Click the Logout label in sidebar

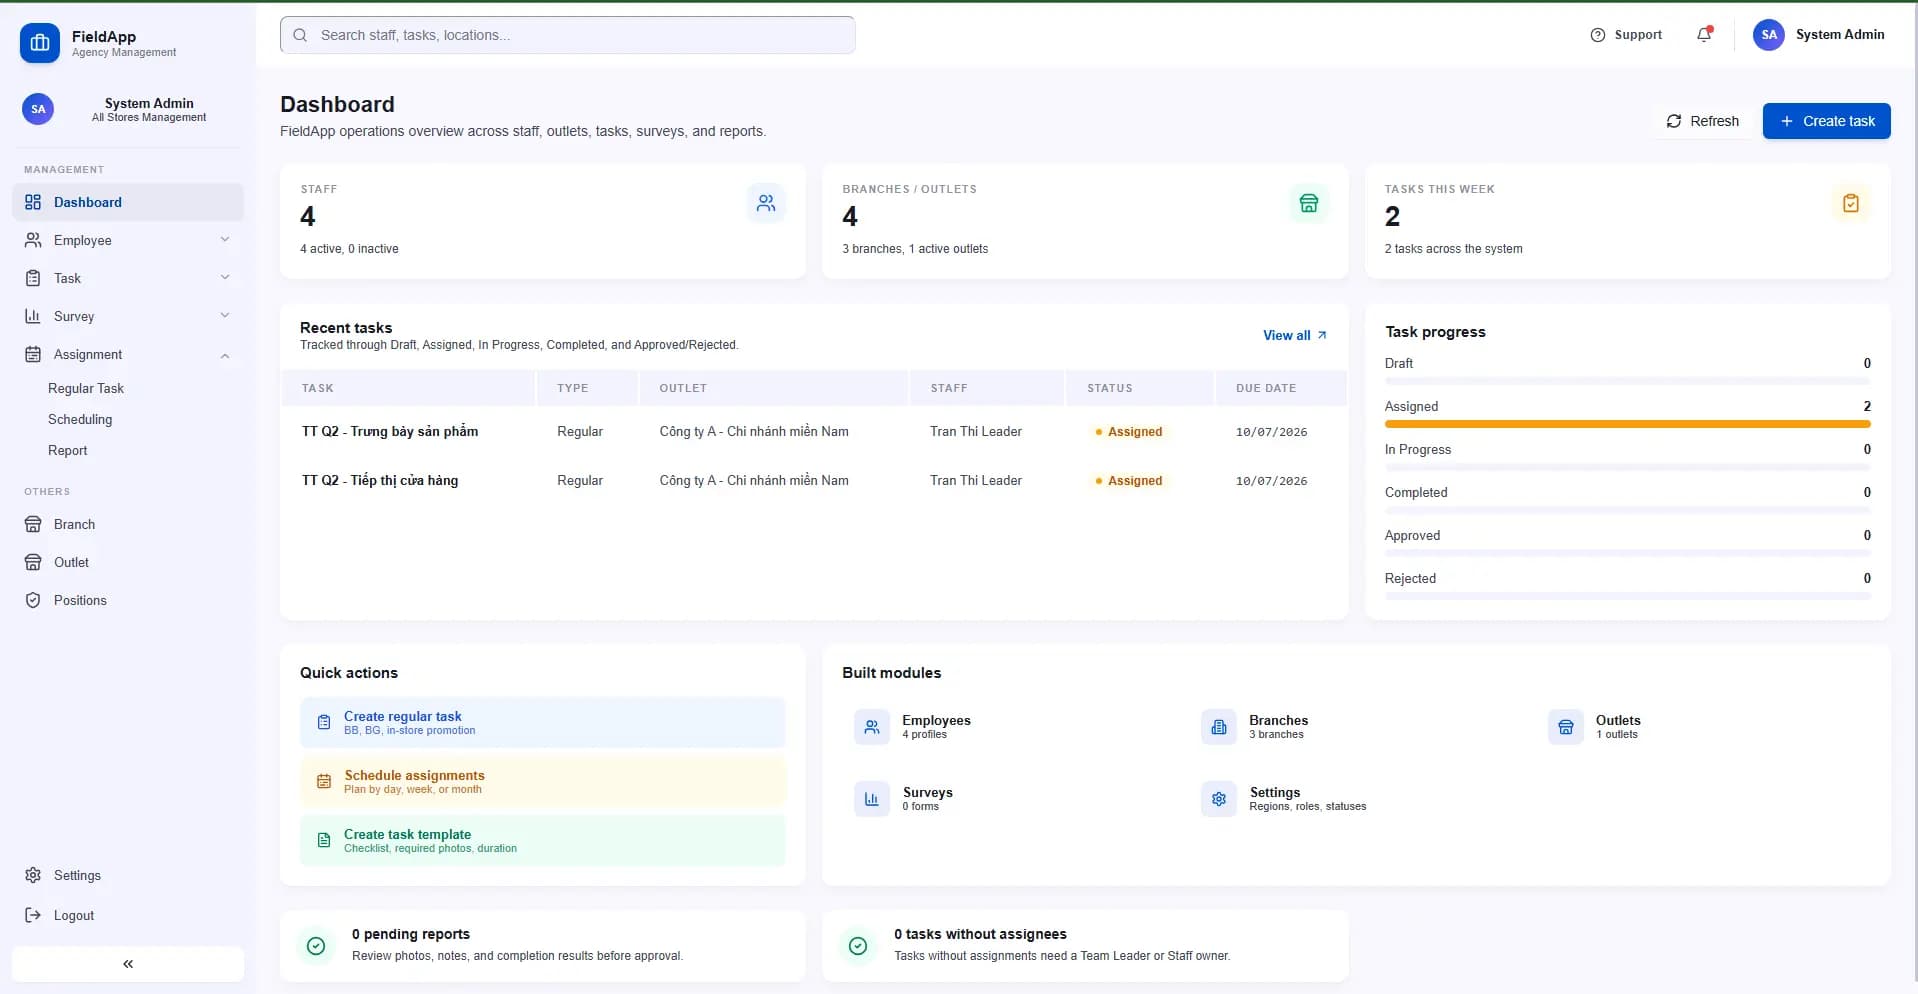74,915
